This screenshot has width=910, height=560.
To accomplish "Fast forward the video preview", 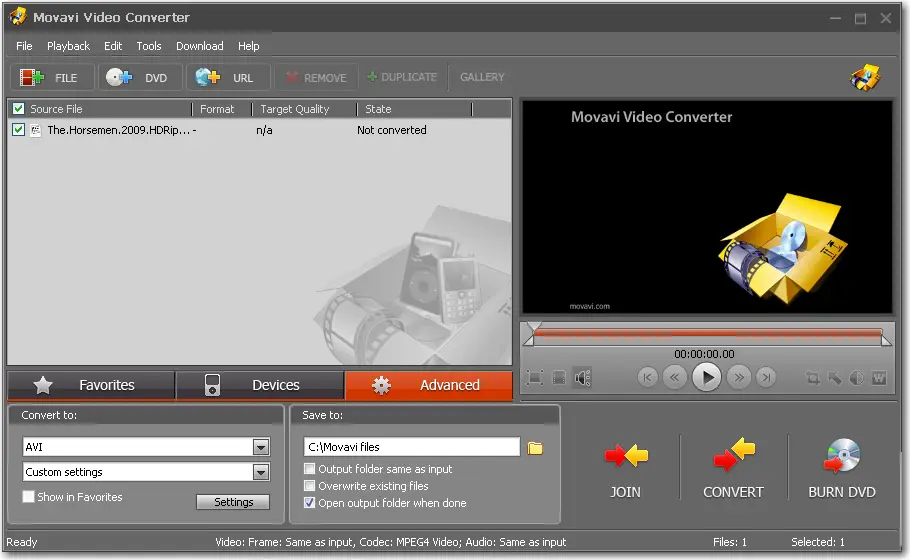I will click(x=739, y=378).
